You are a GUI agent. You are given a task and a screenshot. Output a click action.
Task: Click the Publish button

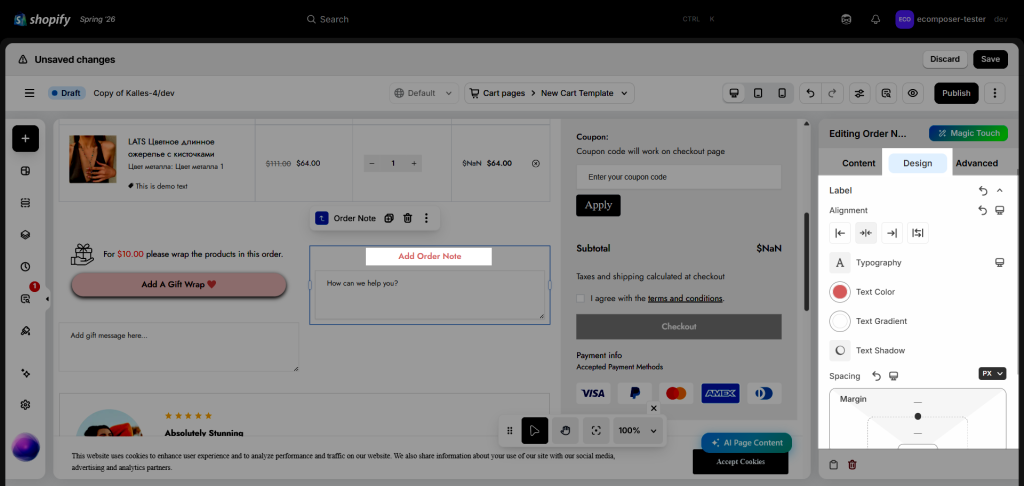click(x=956, y=93)
